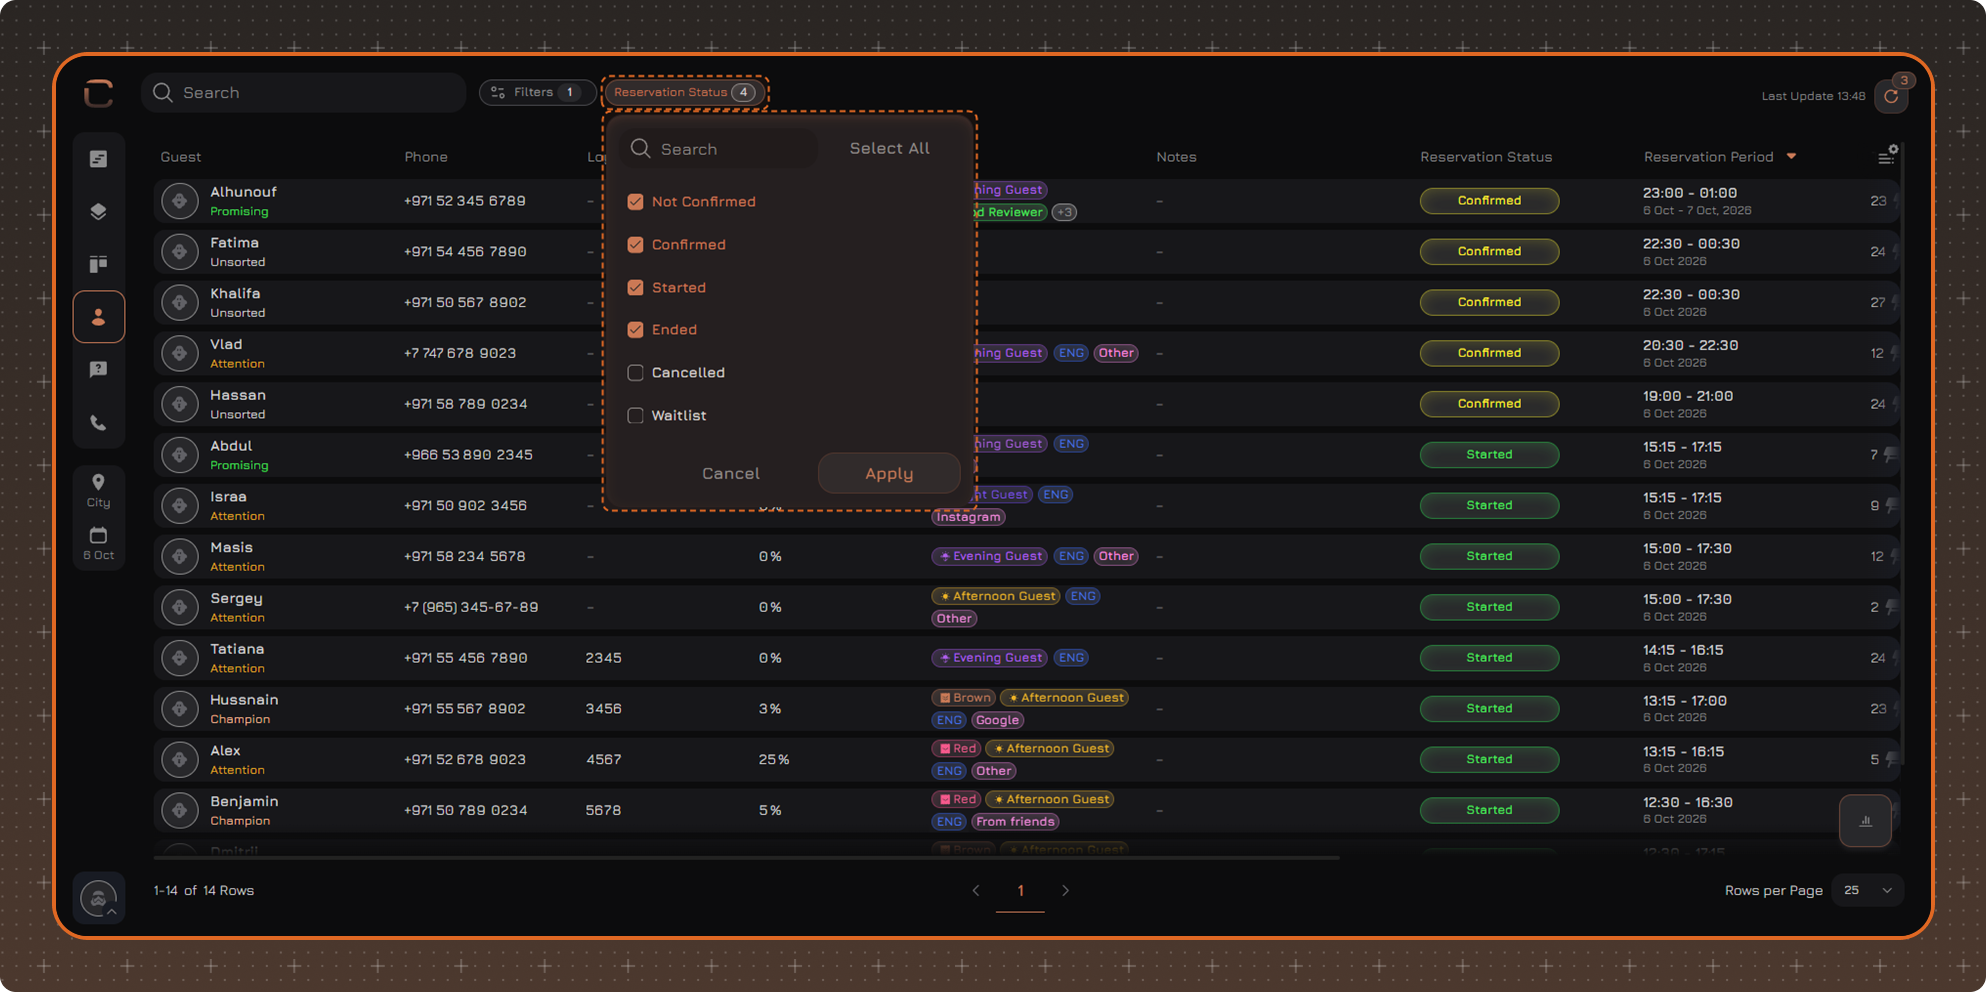
Task: Open the Rows per Page dropdown
Action: click(1867, 890)
